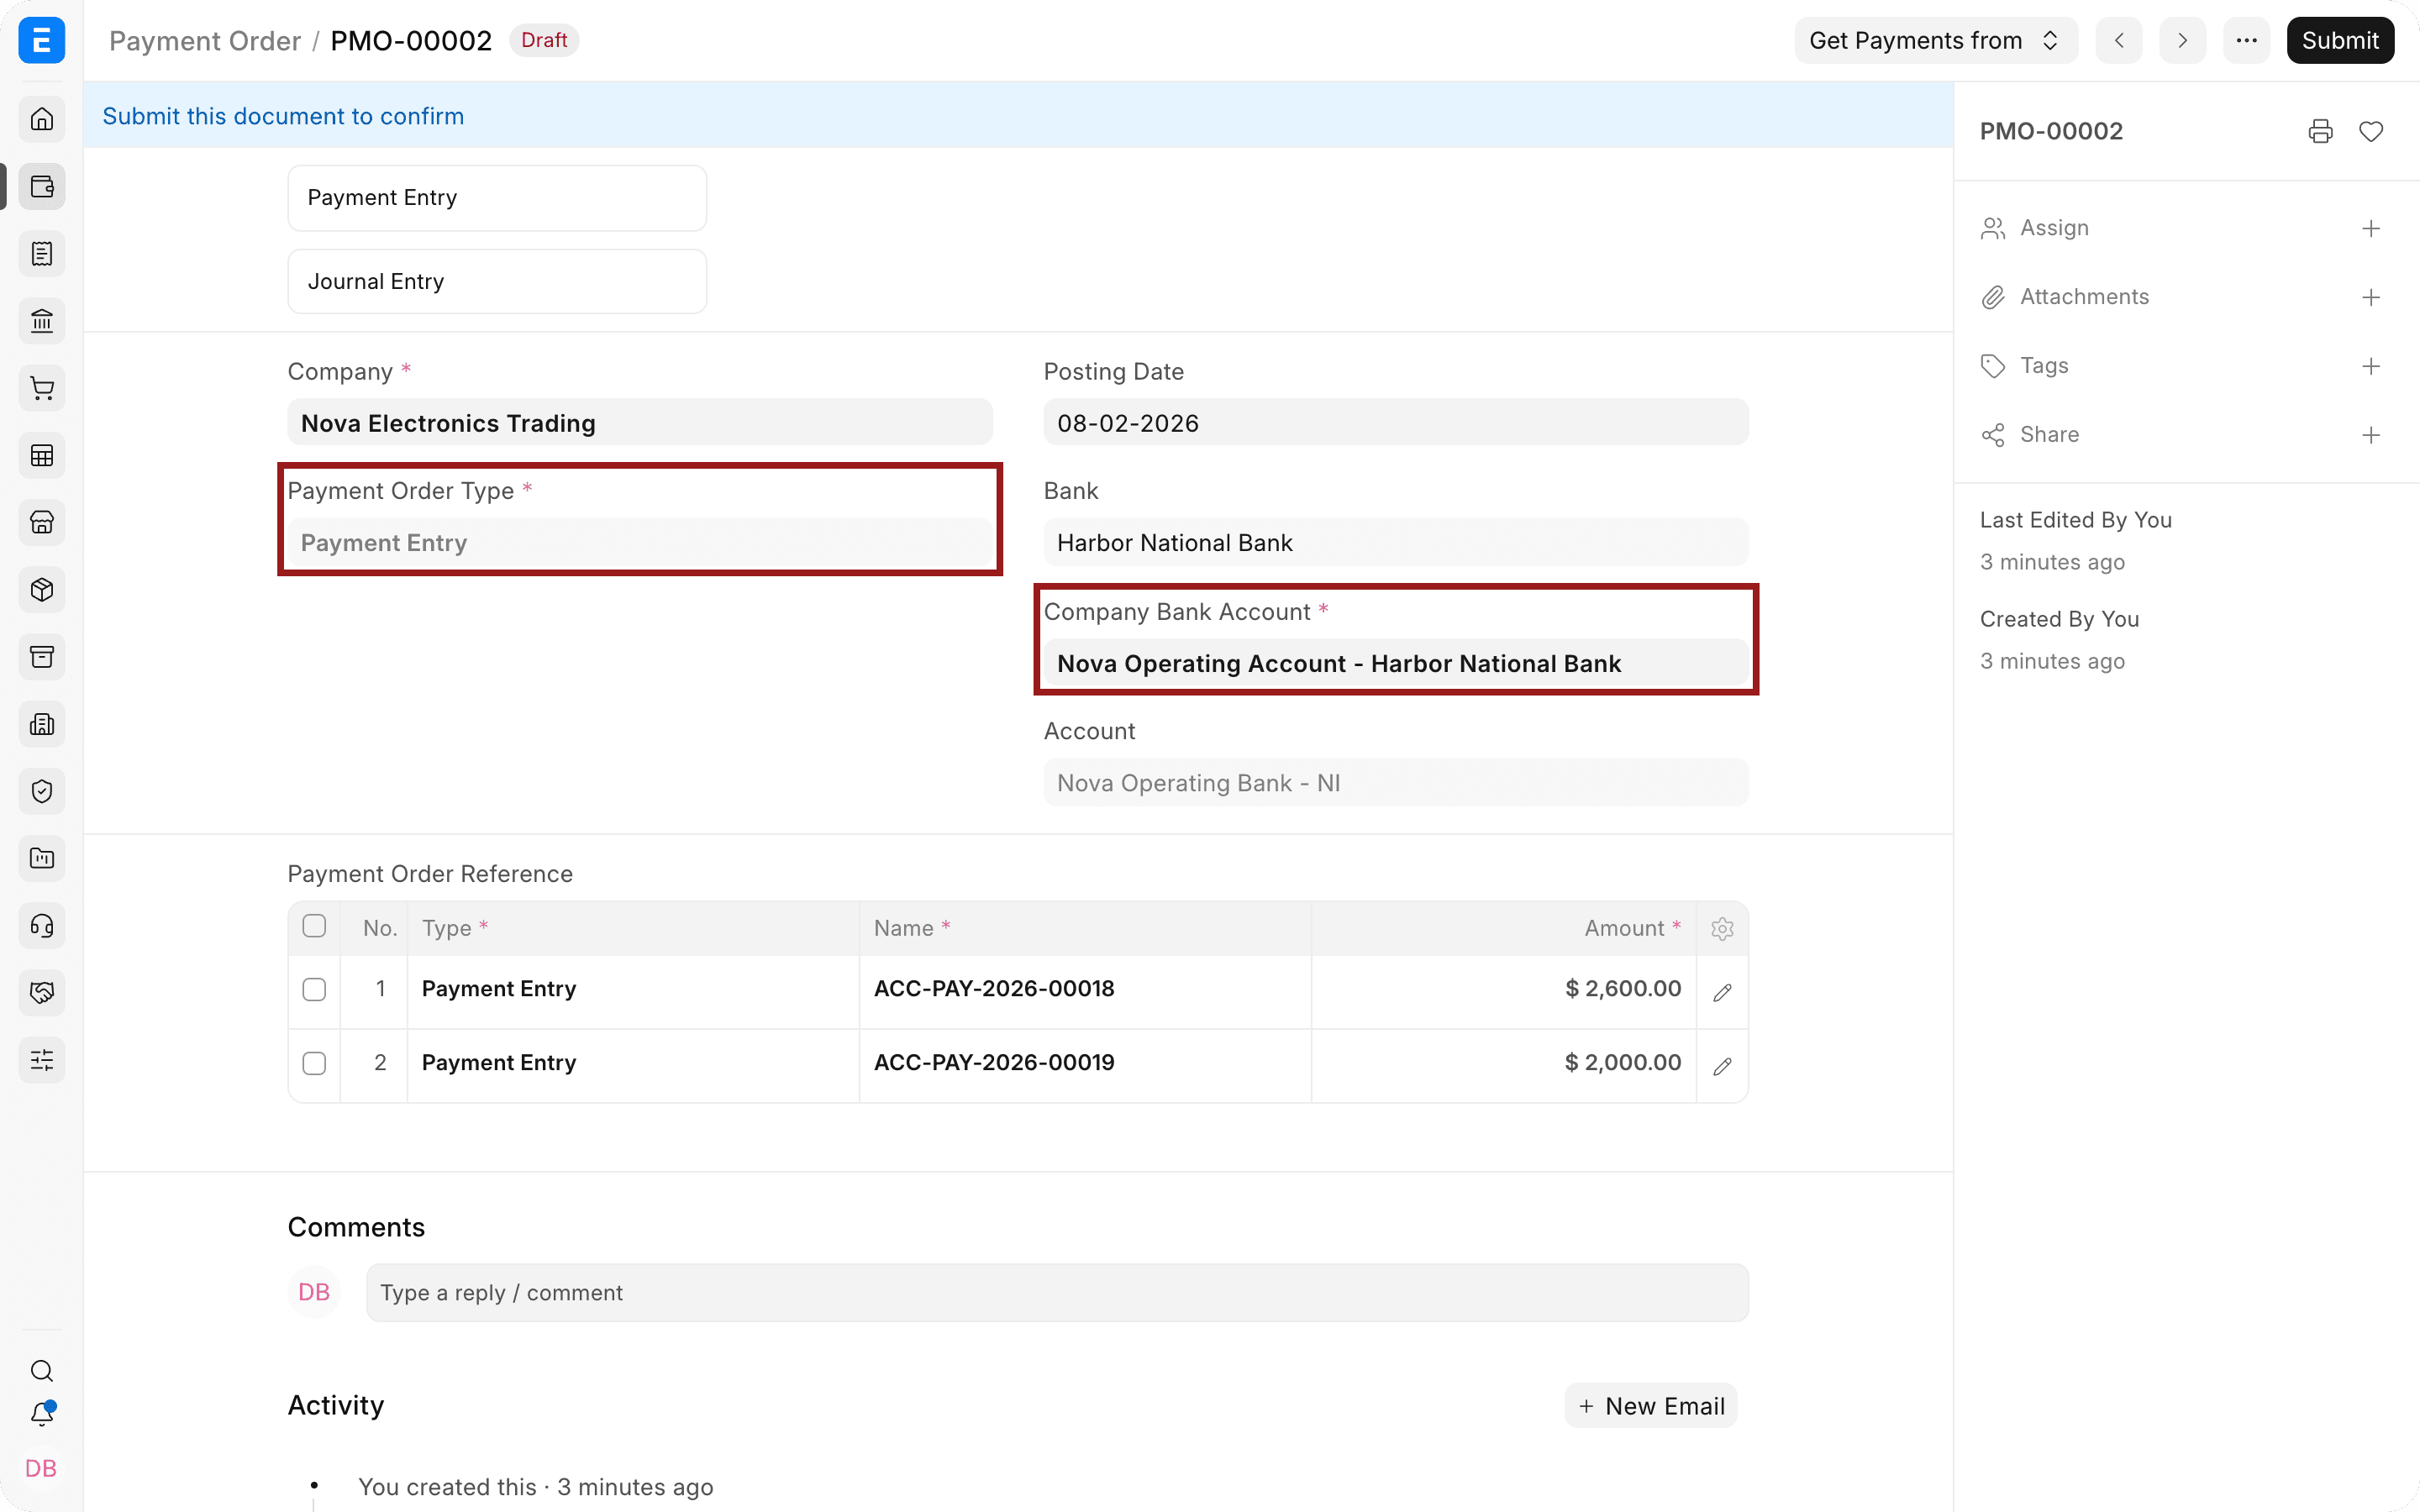
Task: Click the bank building sidebar icon
Action: click(42, 321)
